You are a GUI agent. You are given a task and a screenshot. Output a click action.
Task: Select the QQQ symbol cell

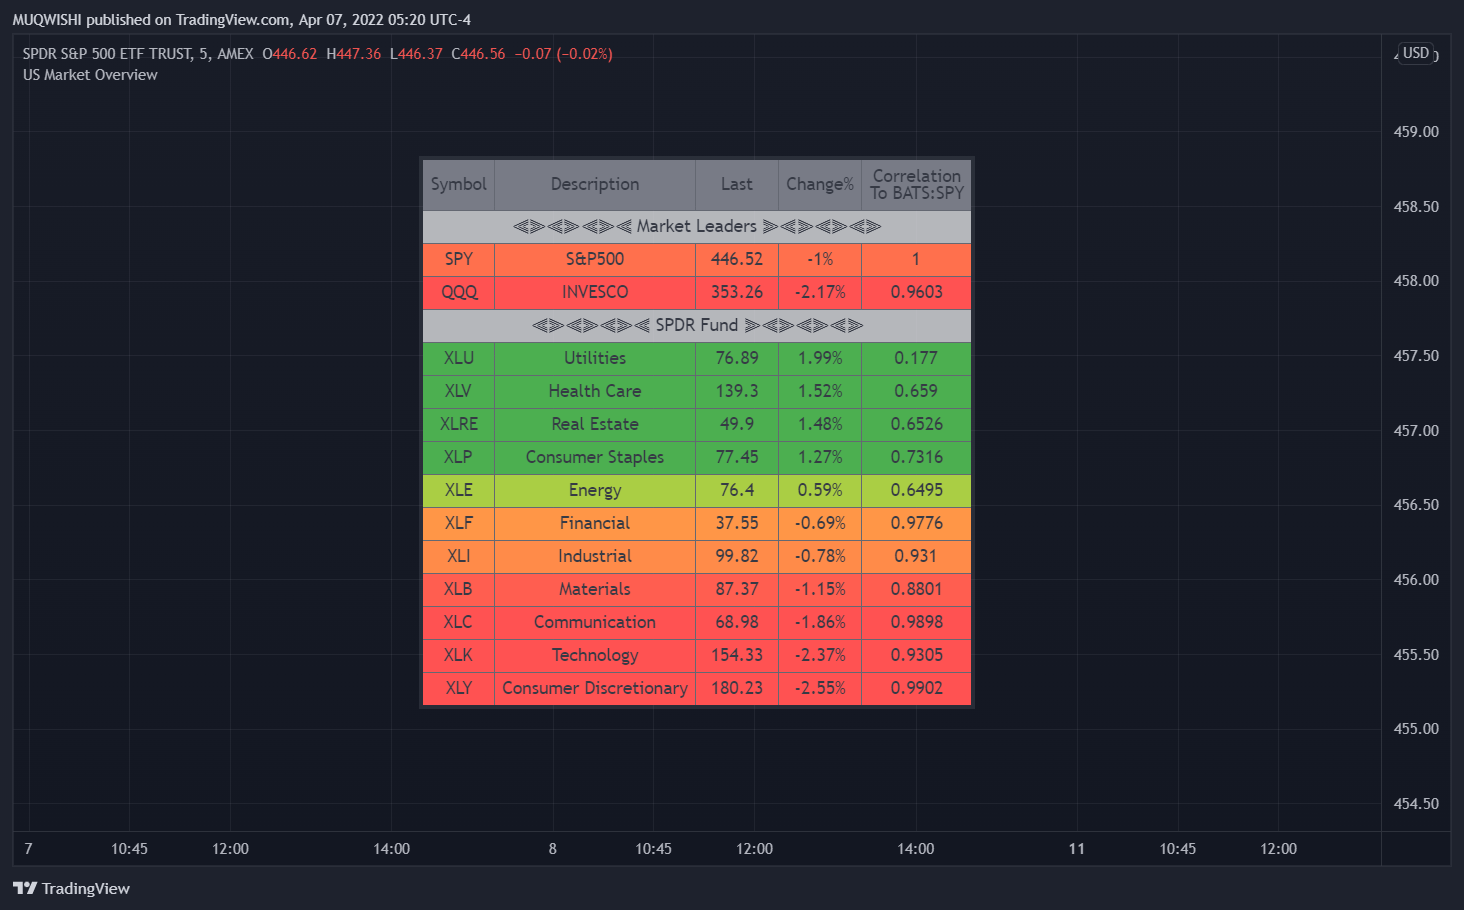[x=459, y=292]
